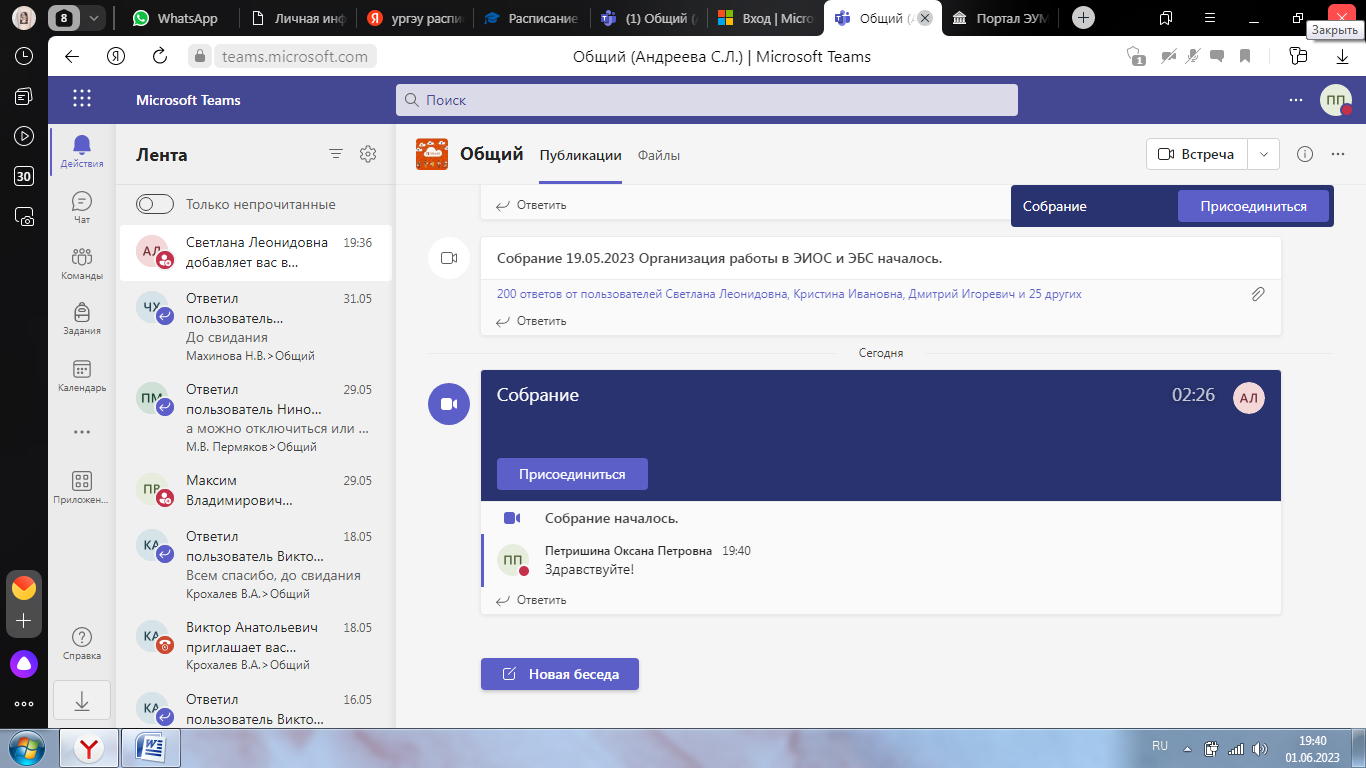This screenshot has height=768, width=1366.
Task: Open Calendar (Календарь) in sidebar
Action: [x=82, y=376]
